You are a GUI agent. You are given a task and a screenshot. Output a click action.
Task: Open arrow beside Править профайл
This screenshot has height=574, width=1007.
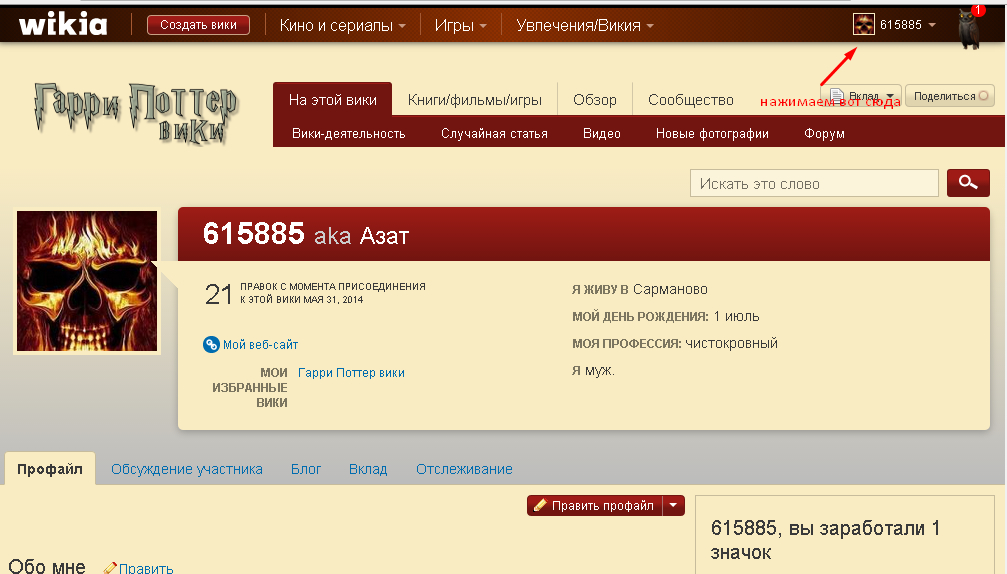673,505
